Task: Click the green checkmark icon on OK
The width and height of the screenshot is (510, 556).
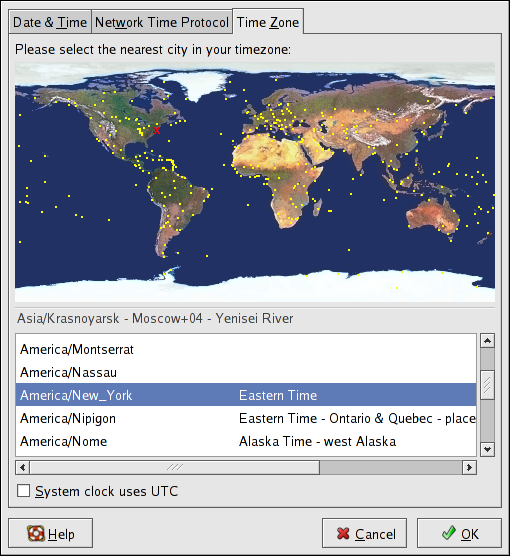Action: tap(449, 533)
